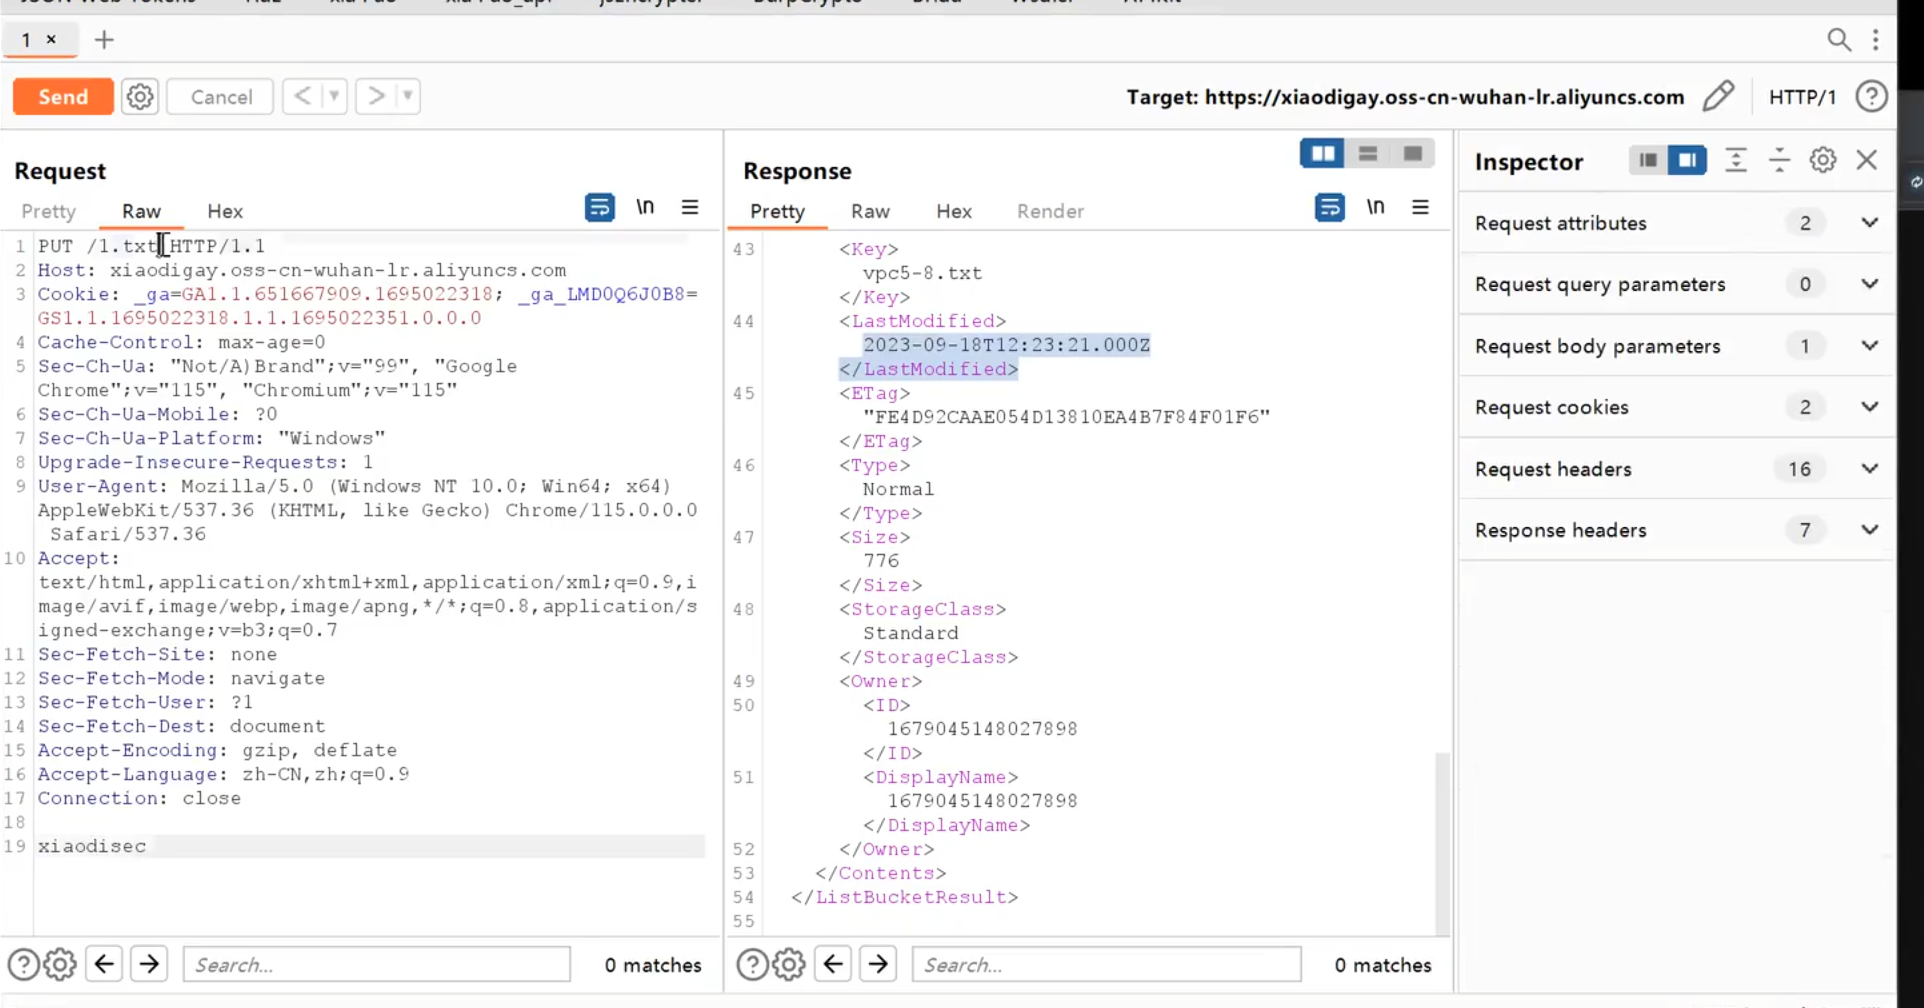Expand Request attributes section
Image resolution: width=1924 pixels, height=1008 pixels.
coord(1869,223)
